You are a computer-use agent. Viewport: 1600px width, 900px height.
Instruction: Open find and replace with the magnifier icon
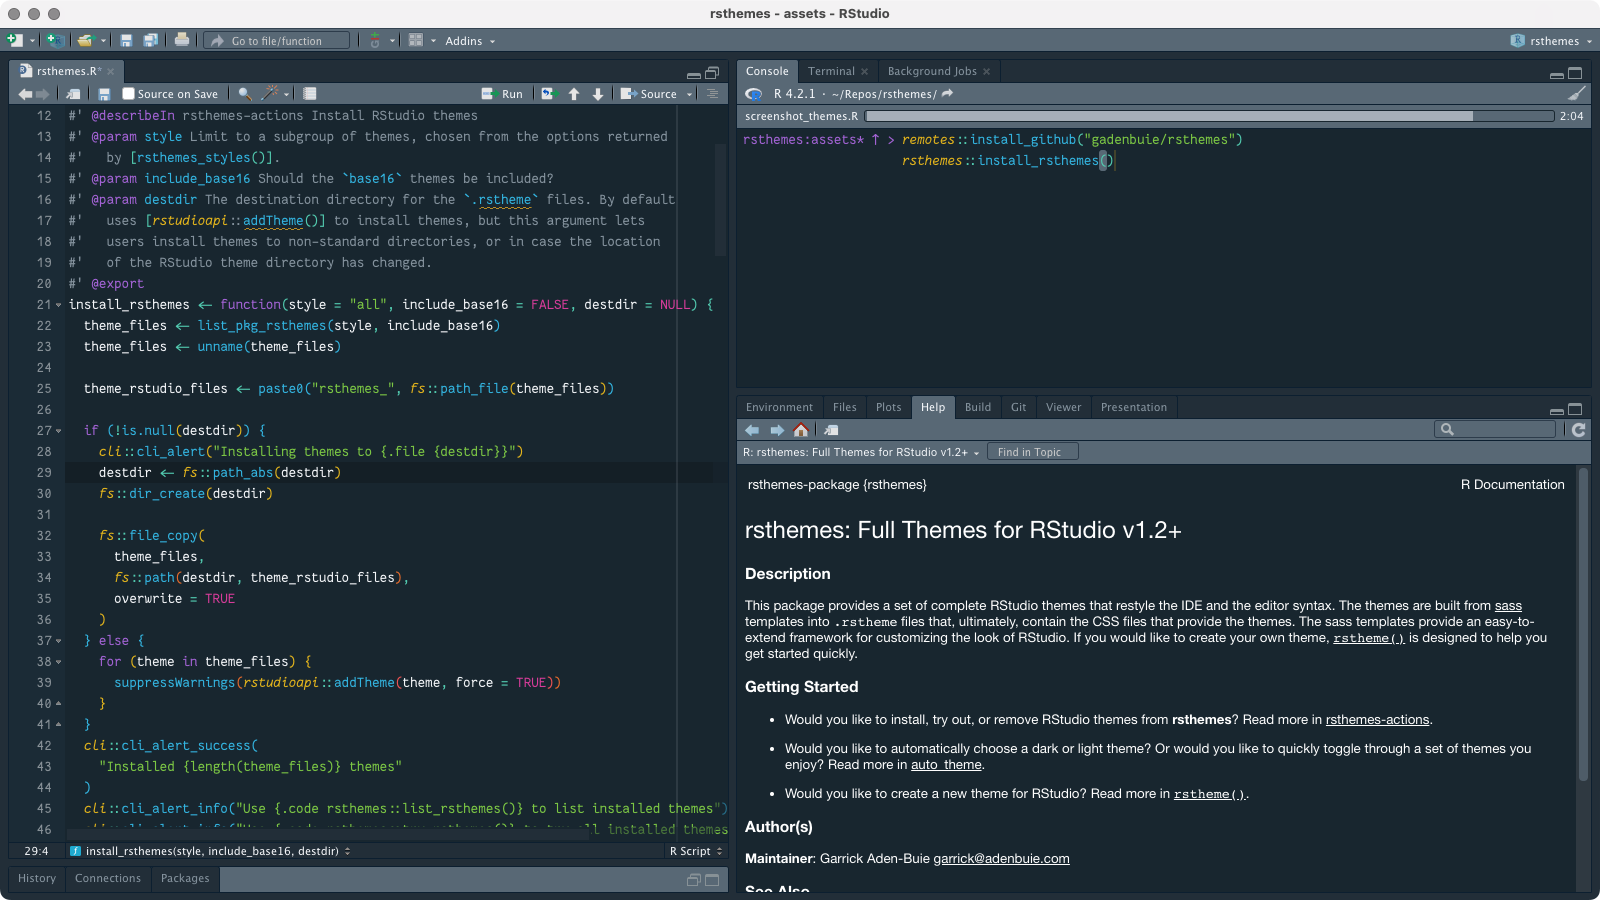click(244, 94)
